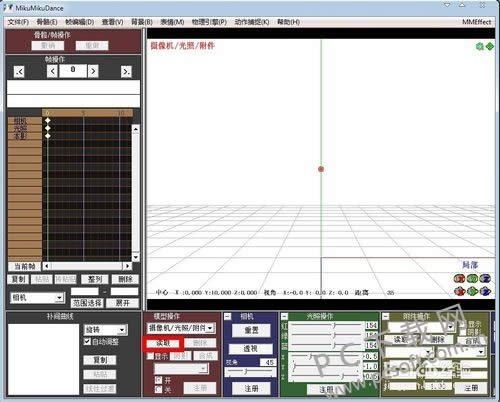Step back one frame with the < arrow
The height and width of the screenshot is (402, 500).
(52, 71)
